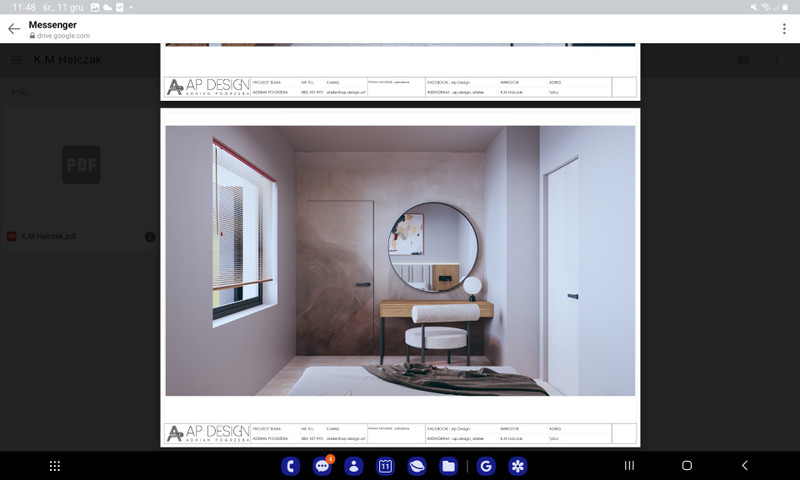
Task: Show info for K.M Halczak.pdf
Action: pos(150,237)
